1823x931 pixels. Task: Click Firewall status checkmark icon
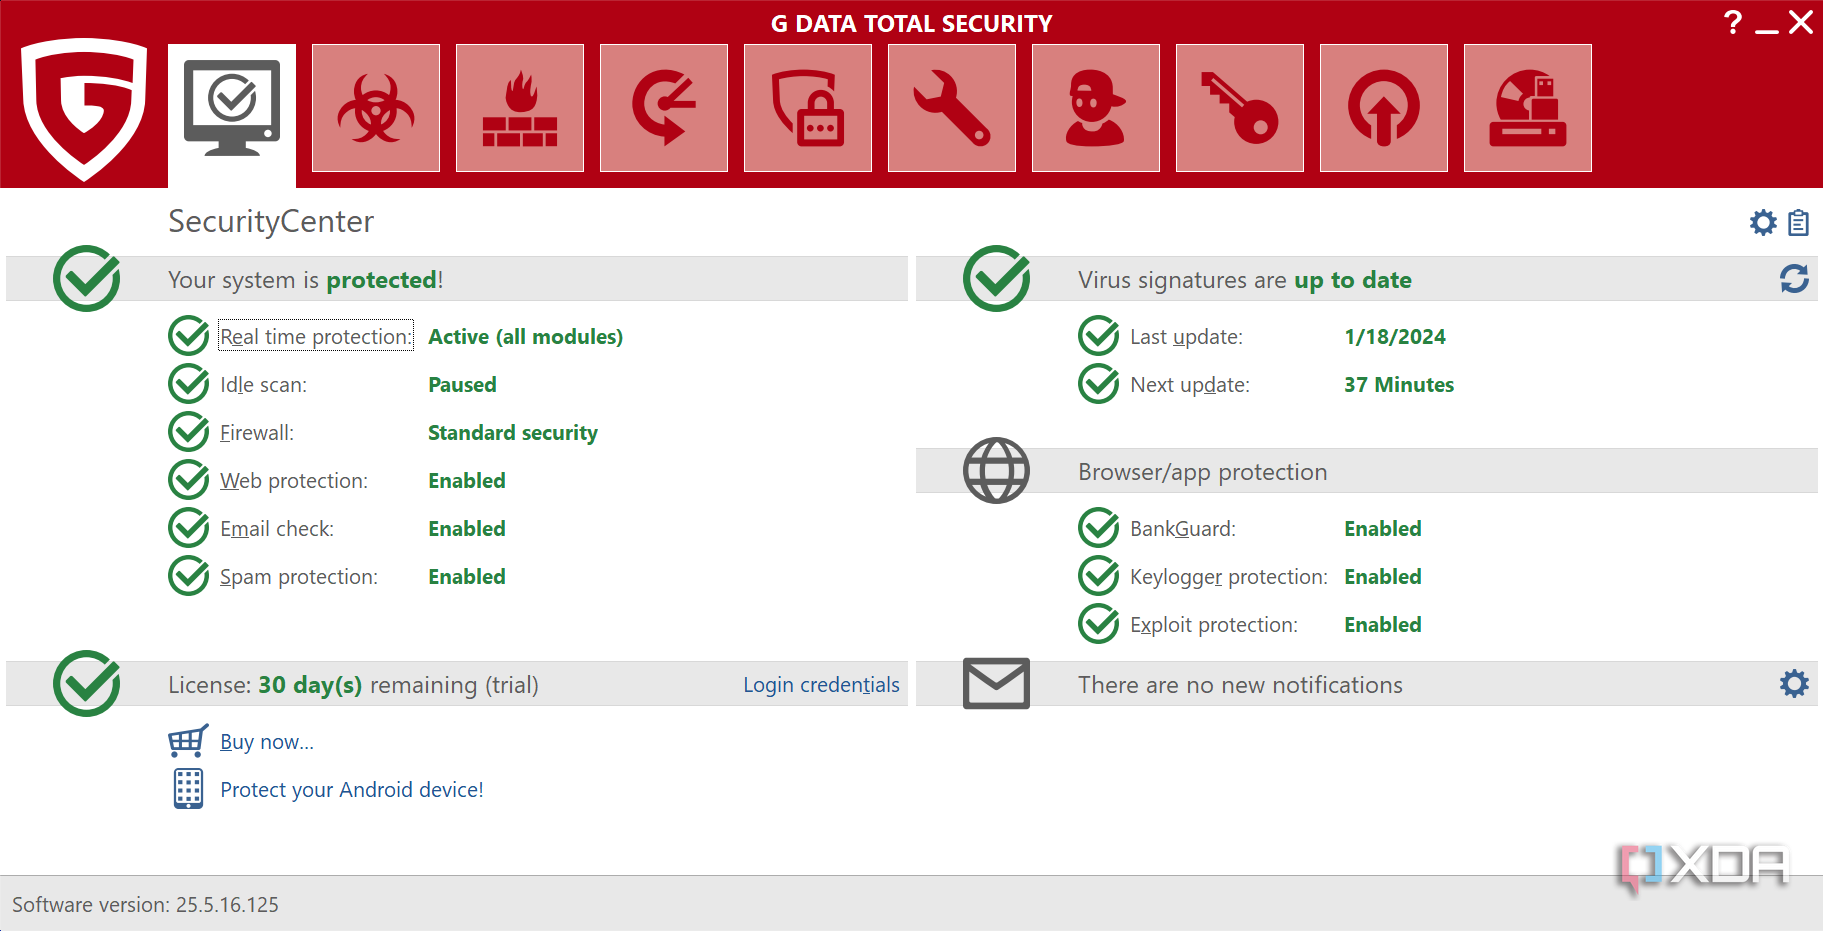tap(189, 432)
